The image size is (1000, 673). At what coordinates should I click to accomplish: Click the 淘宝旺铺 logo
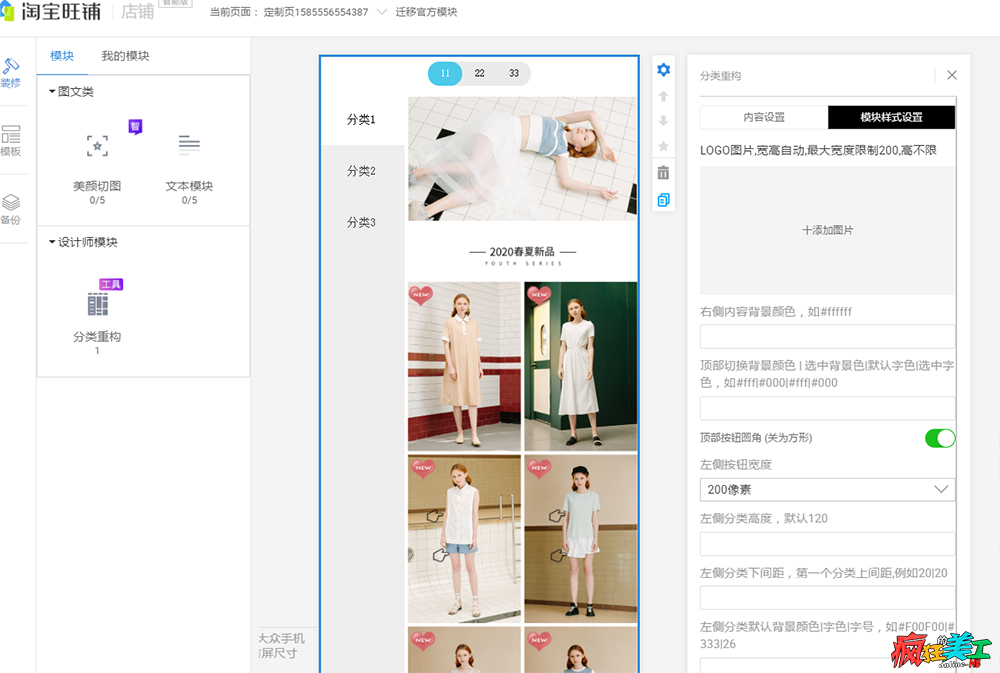(51, 11)
